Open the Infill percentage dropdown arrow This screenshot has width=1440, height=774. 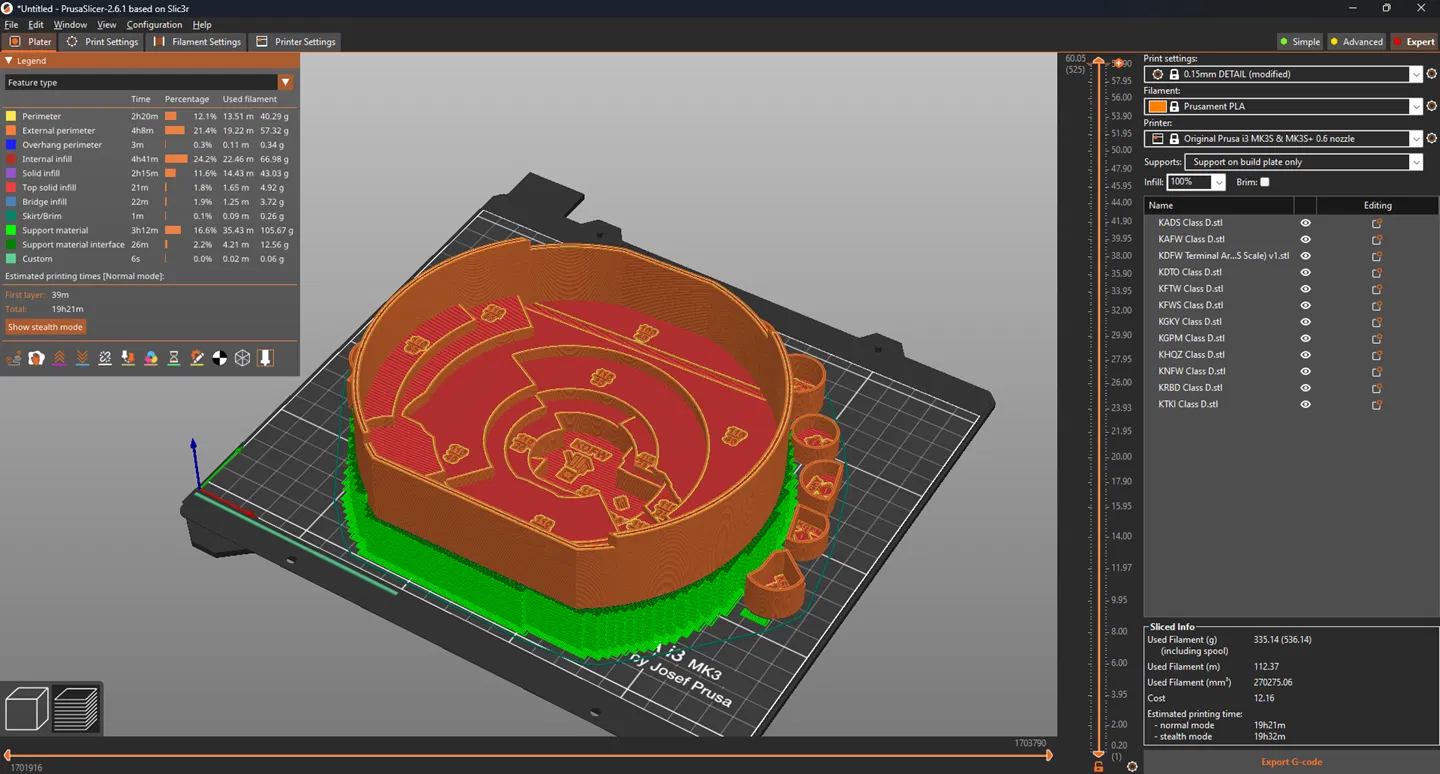[x=1218, y=182]
